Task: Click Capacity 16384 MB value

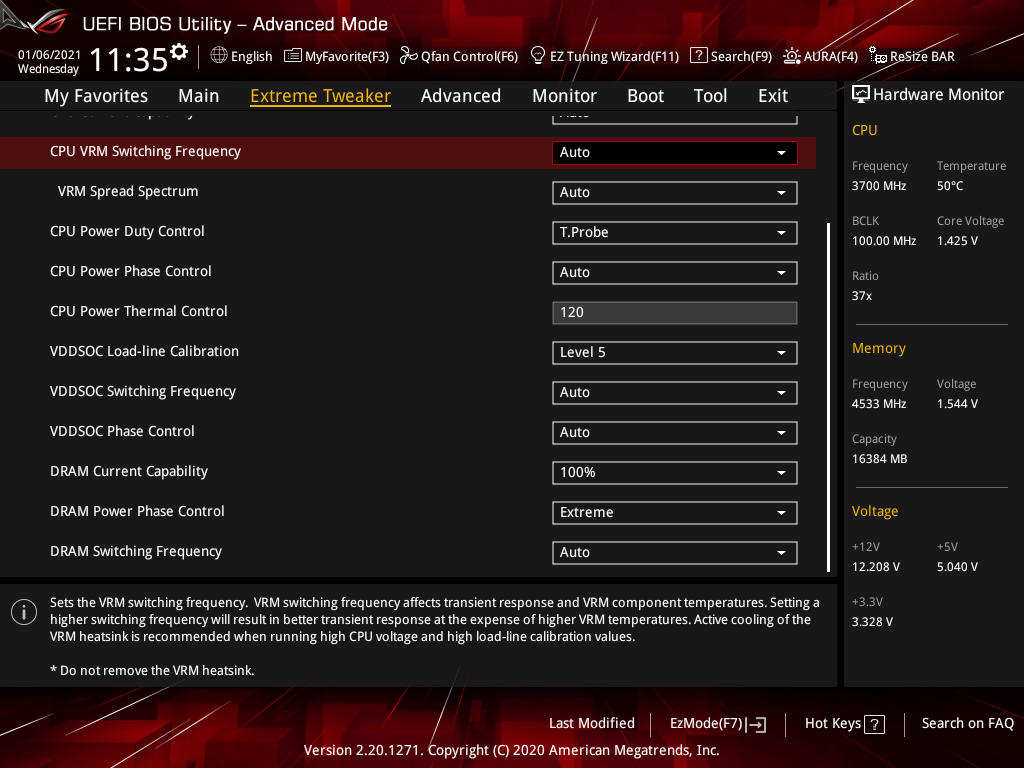Action: 879,459
